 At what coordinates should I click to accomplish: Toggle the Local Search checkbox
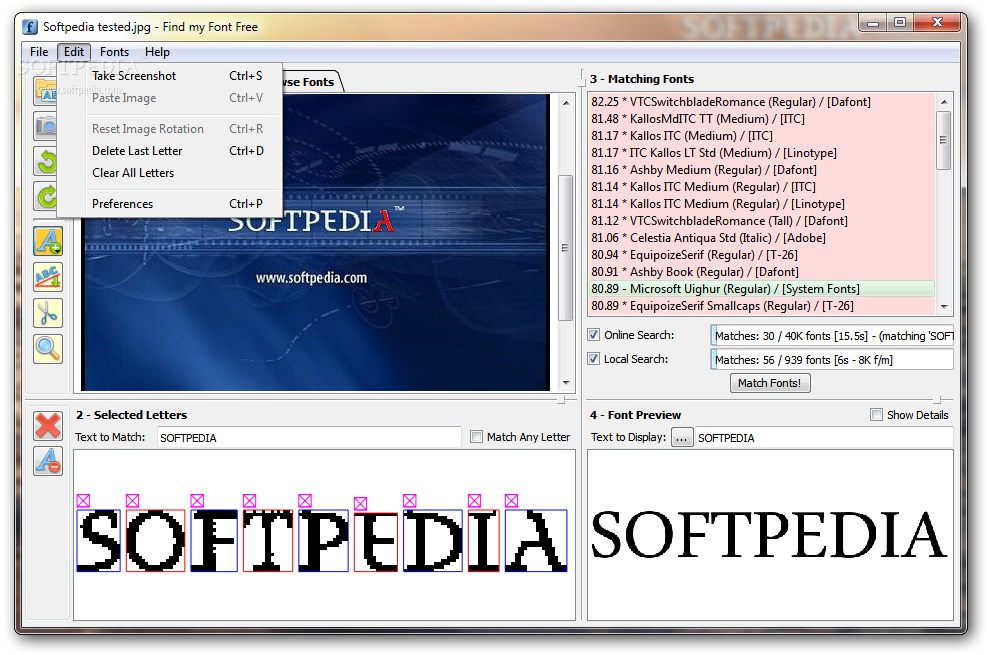tap(594, 359)
